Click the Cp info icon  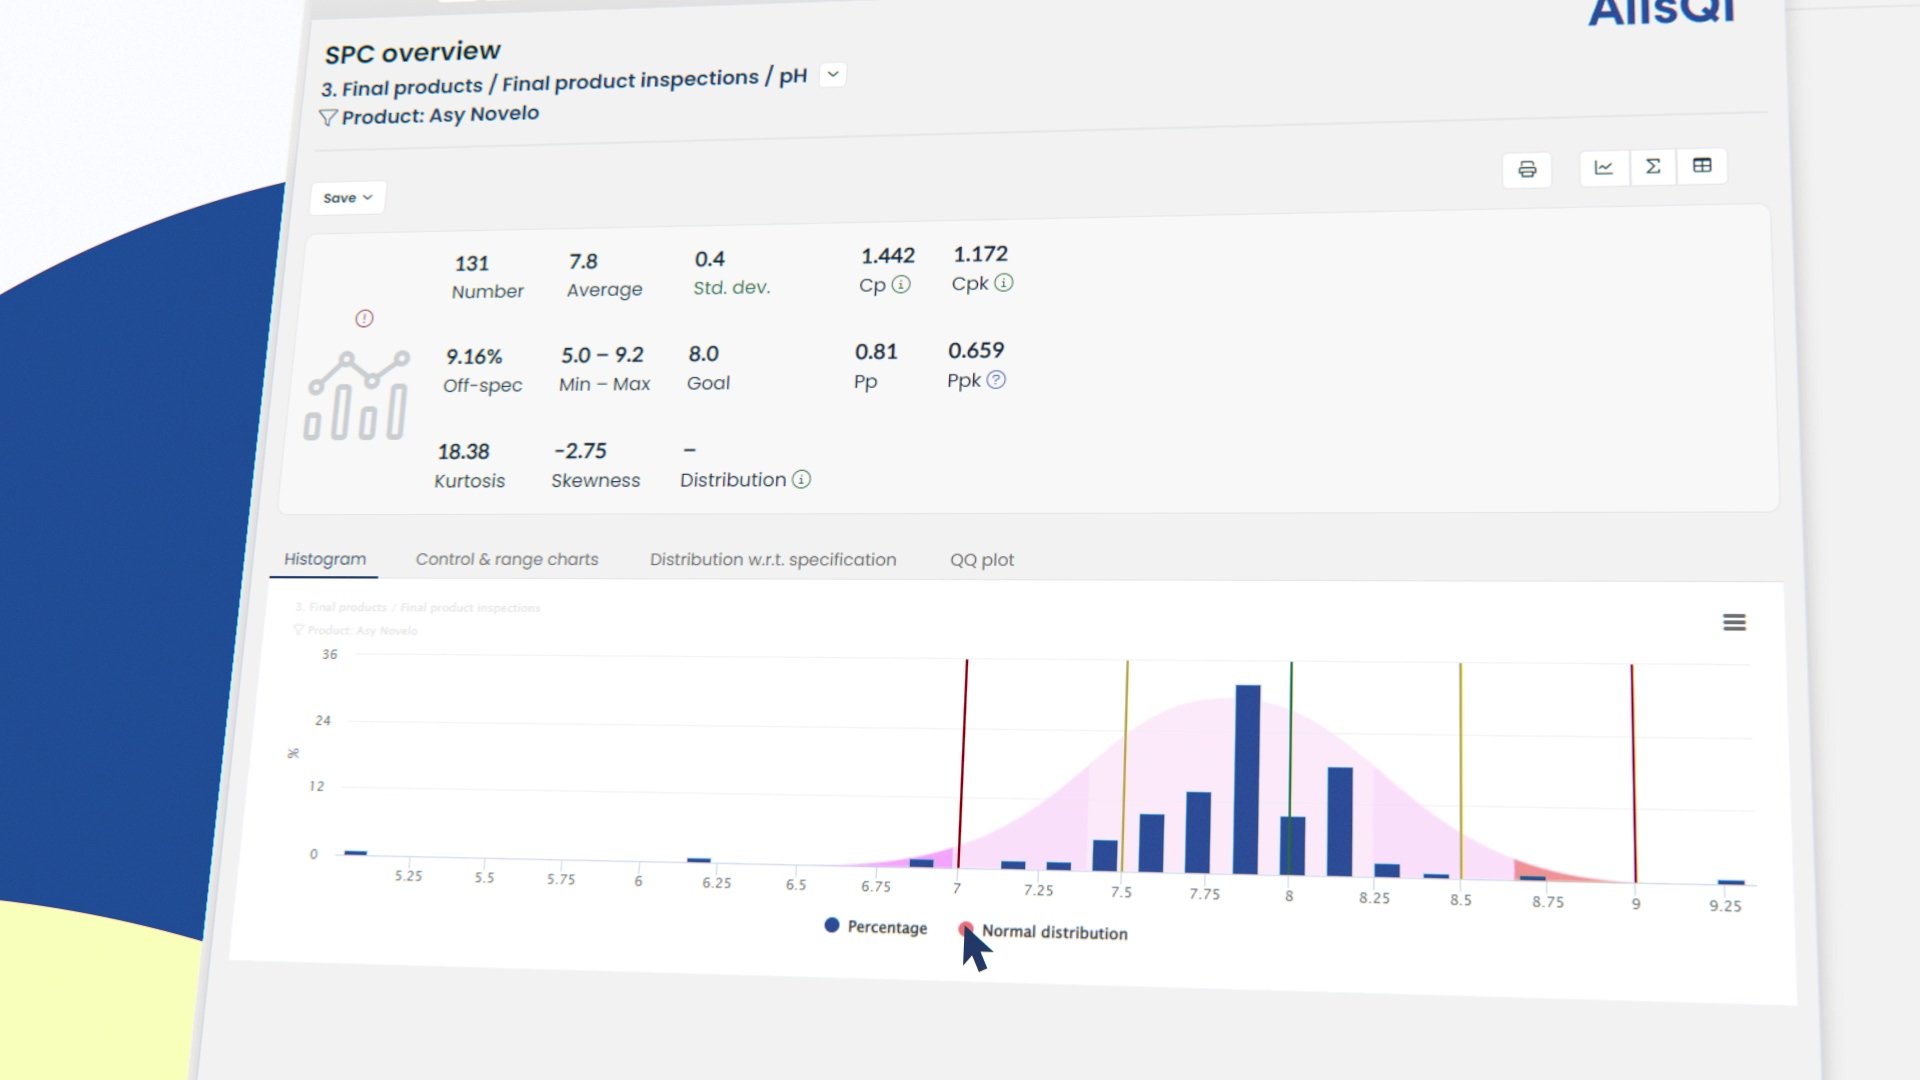pos(903,285)
